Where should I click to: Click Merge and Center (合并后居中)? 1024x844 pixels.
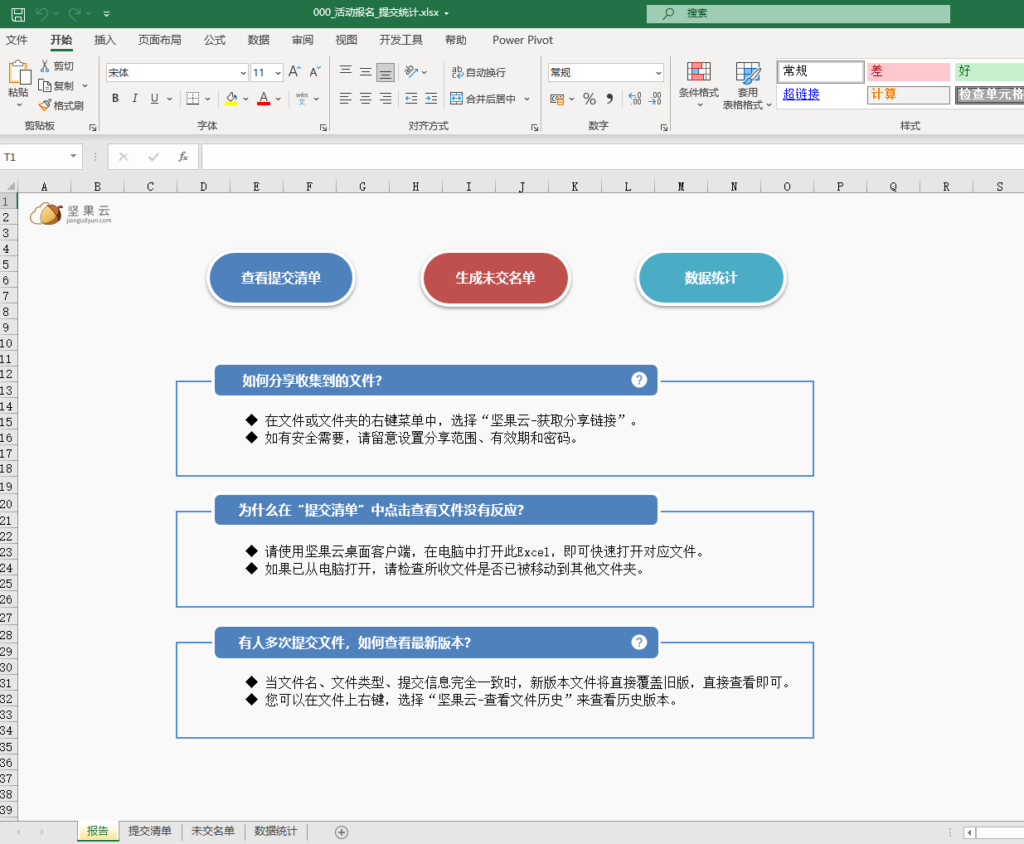483,99
